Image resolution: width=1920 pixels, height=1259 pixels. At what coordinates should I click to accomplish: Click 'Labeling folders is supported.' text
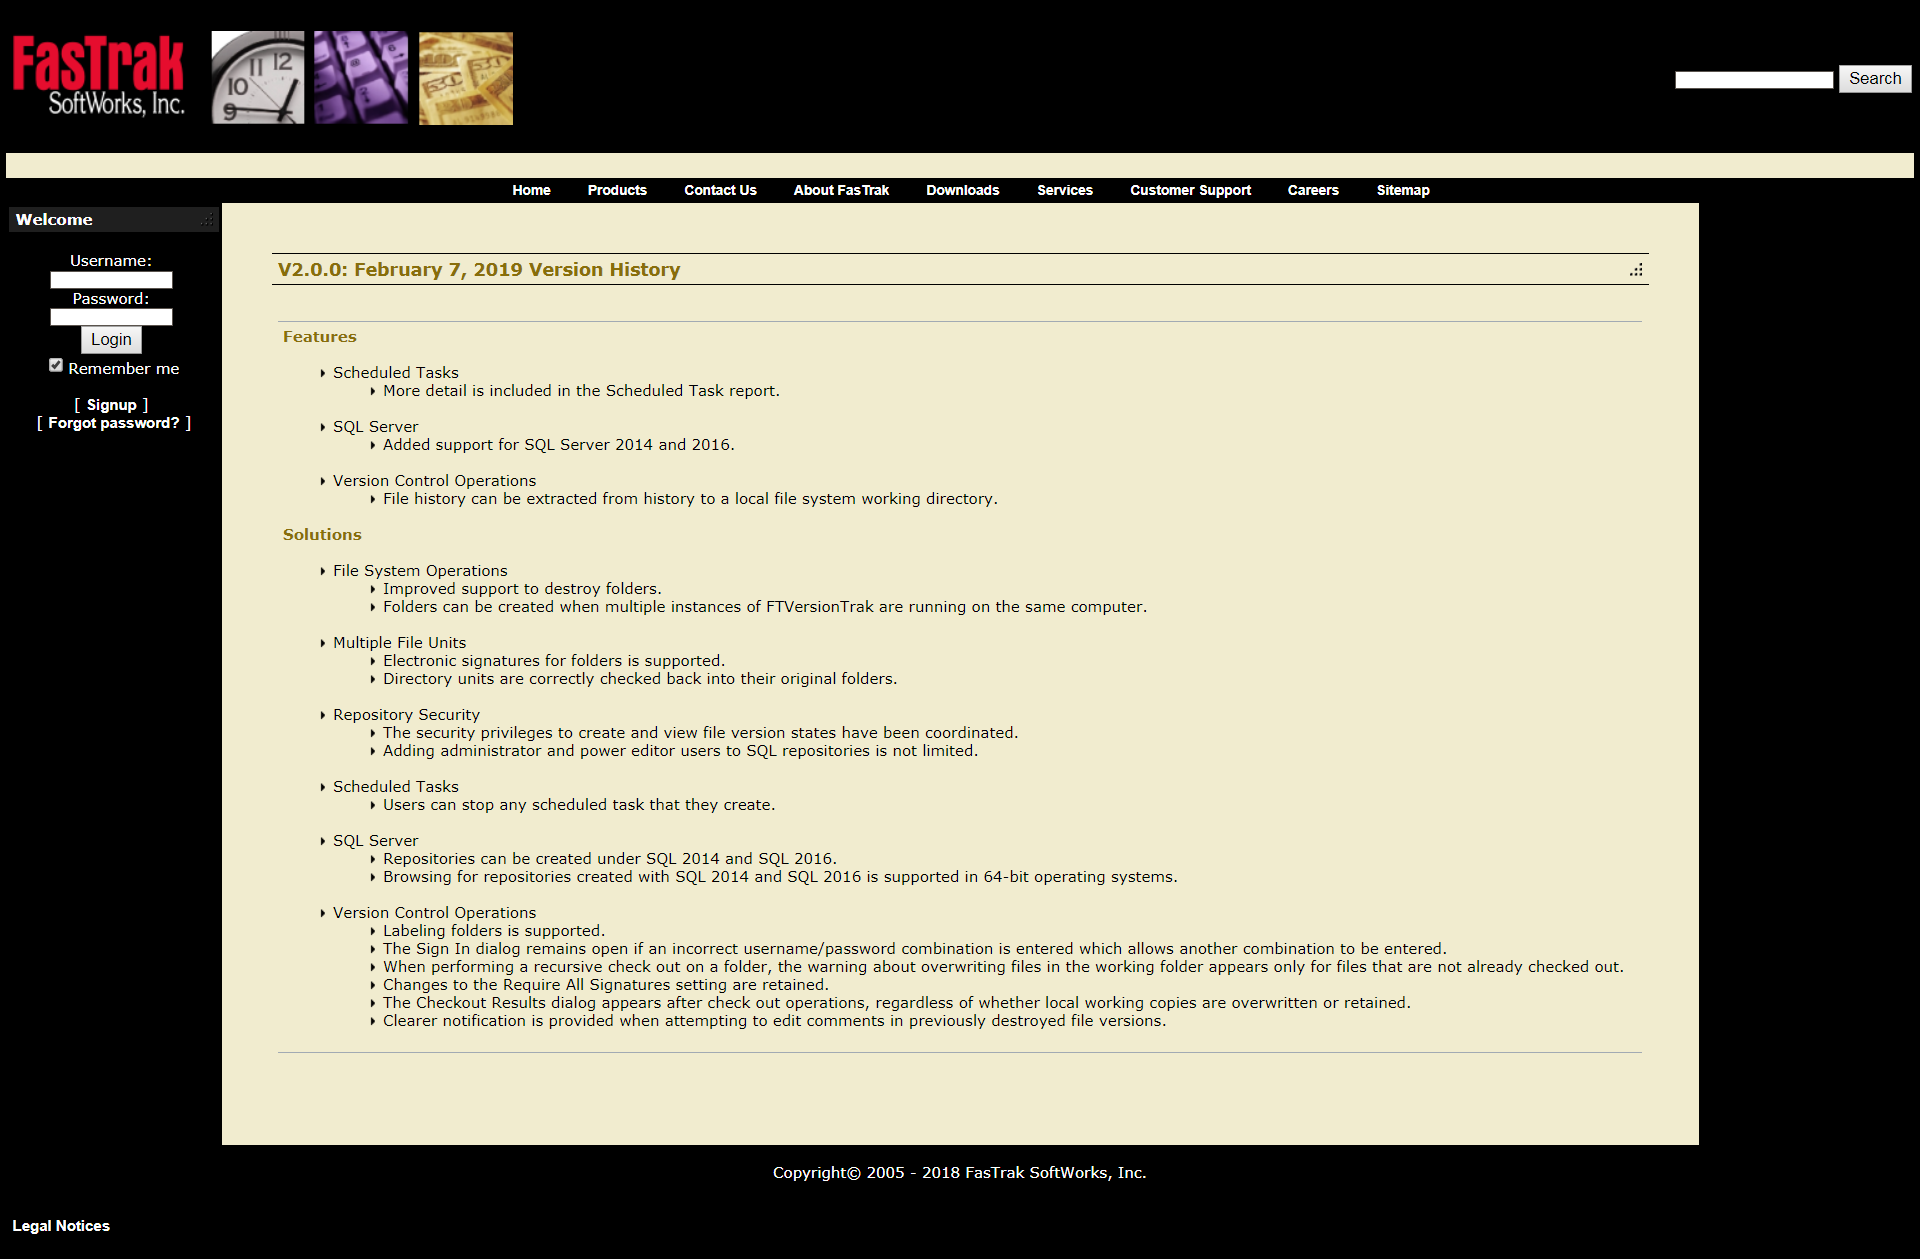494,931
